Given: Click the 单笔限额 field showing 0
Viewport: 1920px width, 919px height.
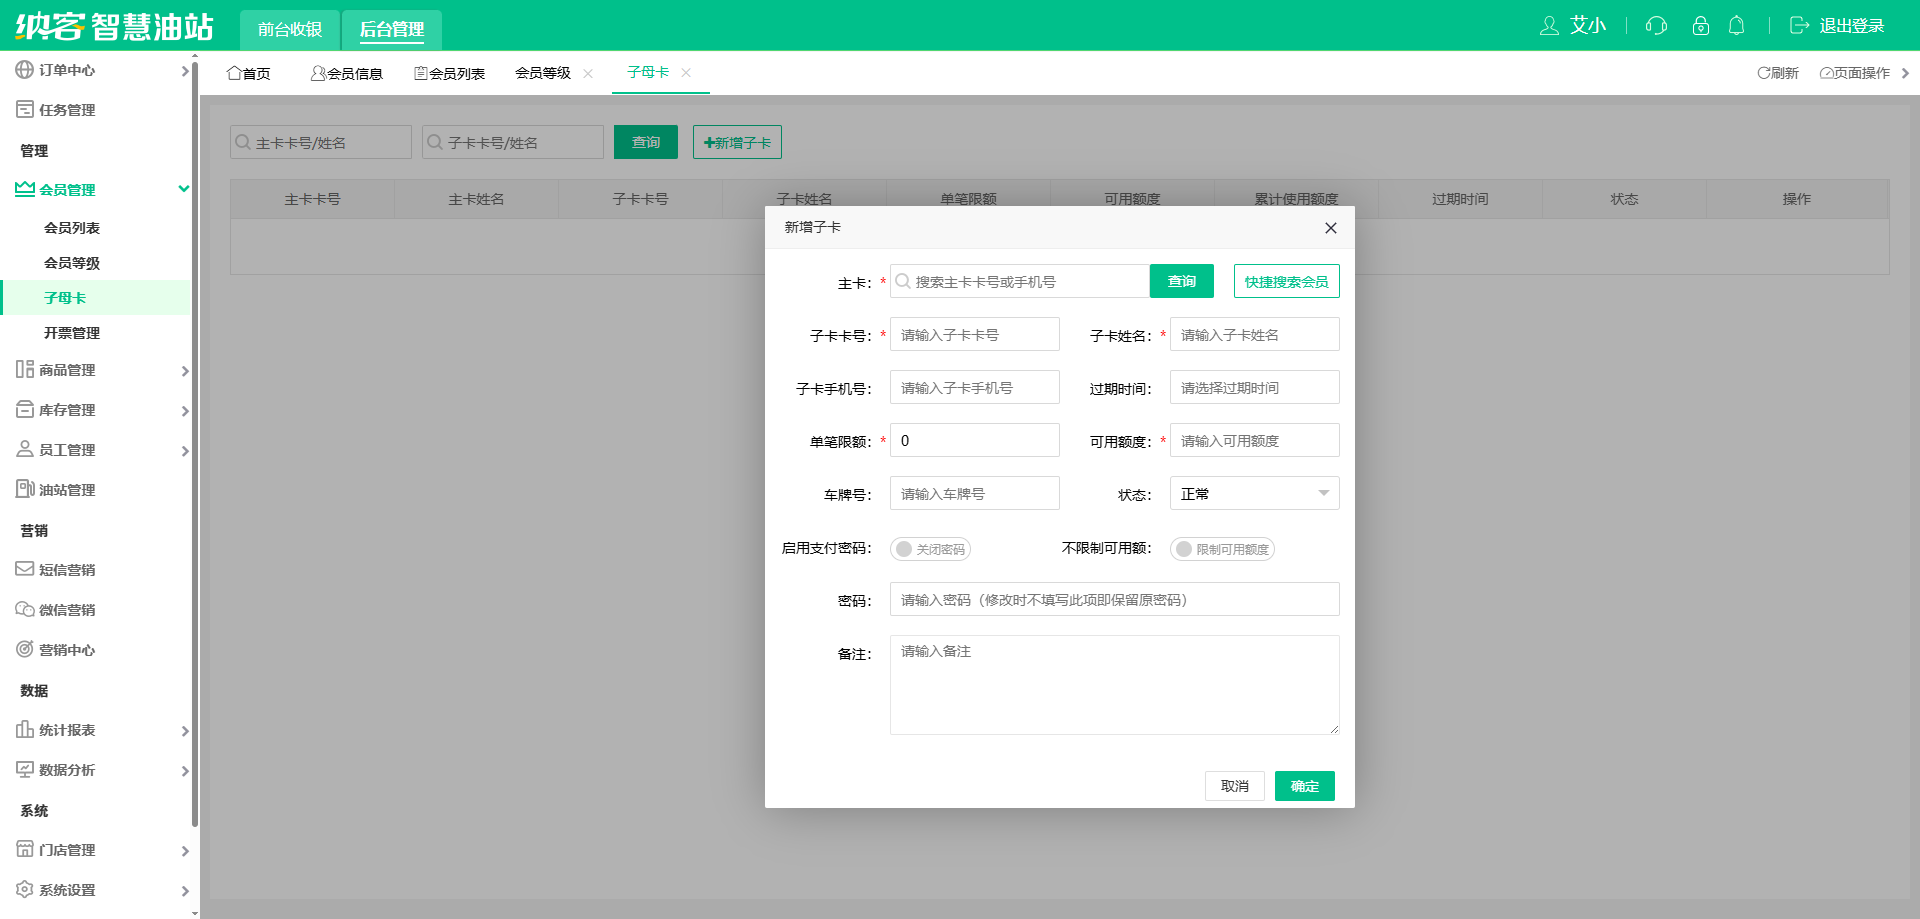Looking at the screenshot, I should pyautogui.click(x=975, y=440).
